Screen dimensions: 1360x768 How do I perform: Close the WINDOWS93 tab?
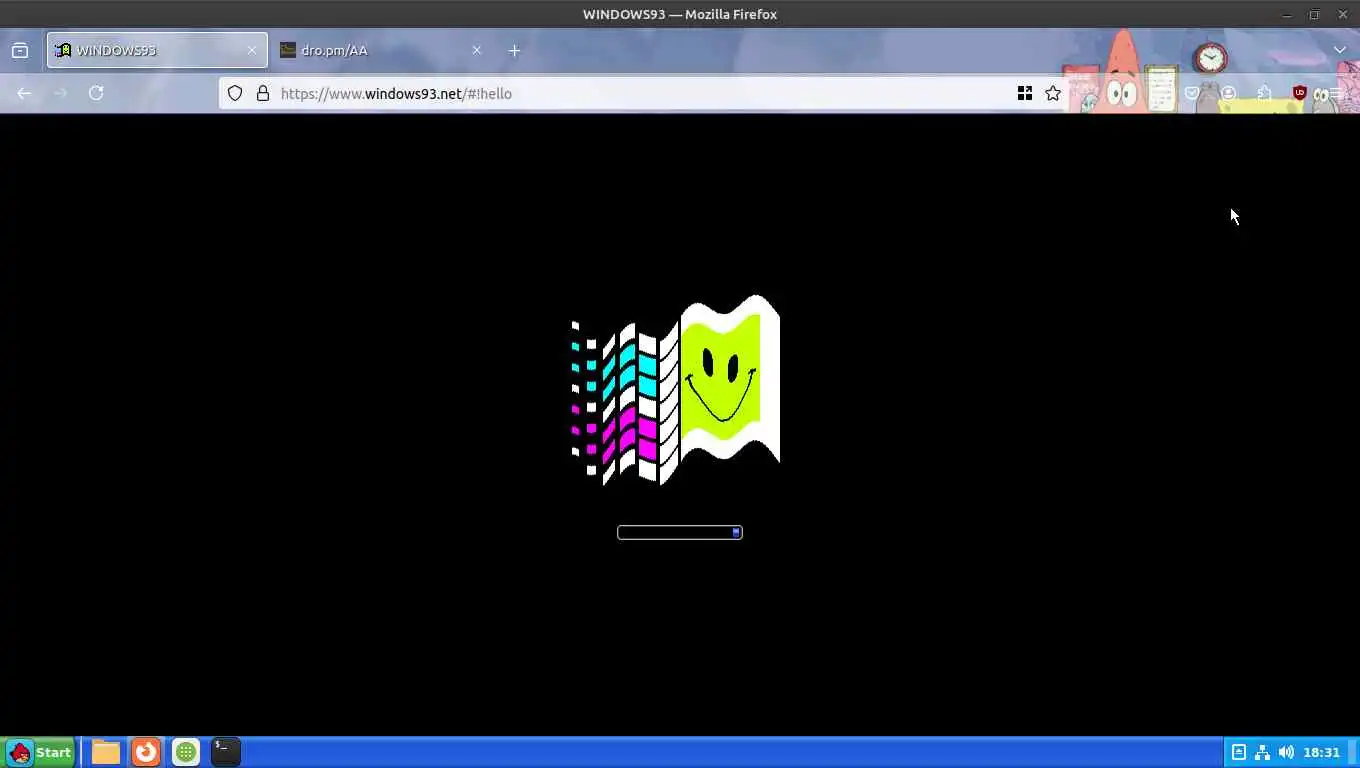(252, 50)
